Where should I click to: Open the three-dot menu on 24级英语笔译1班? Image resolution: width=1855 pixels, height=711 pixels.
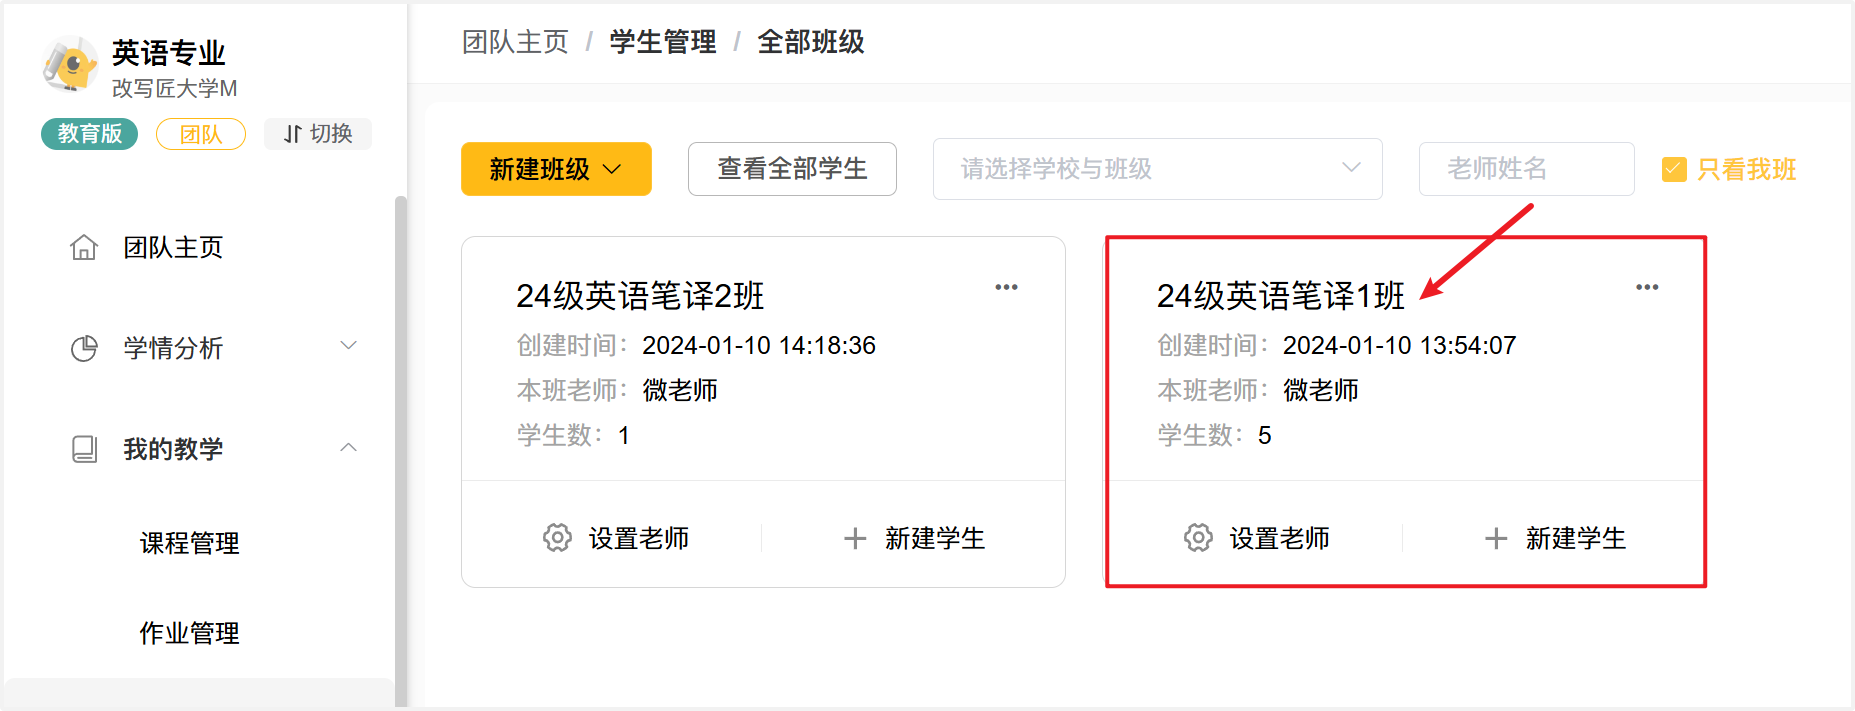(x=1646, y=287)
